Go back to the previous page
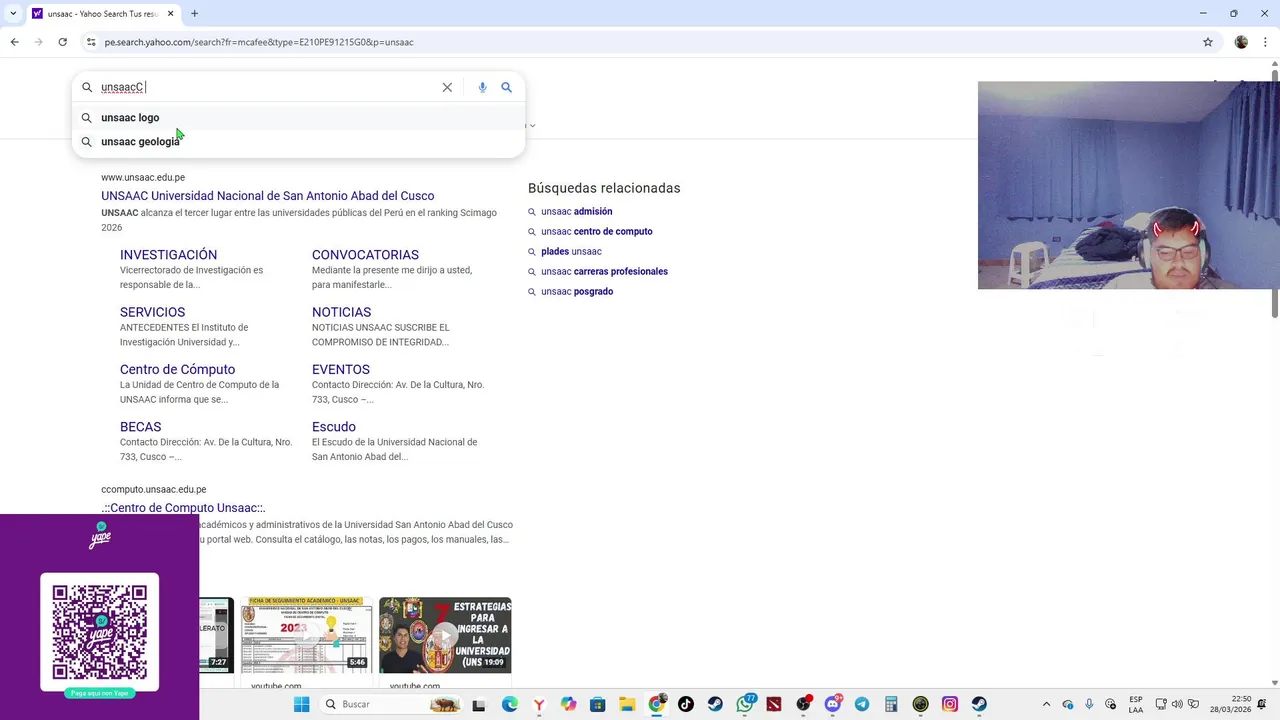The width and height of the screenshot is (1280, 720). (14, 42)
